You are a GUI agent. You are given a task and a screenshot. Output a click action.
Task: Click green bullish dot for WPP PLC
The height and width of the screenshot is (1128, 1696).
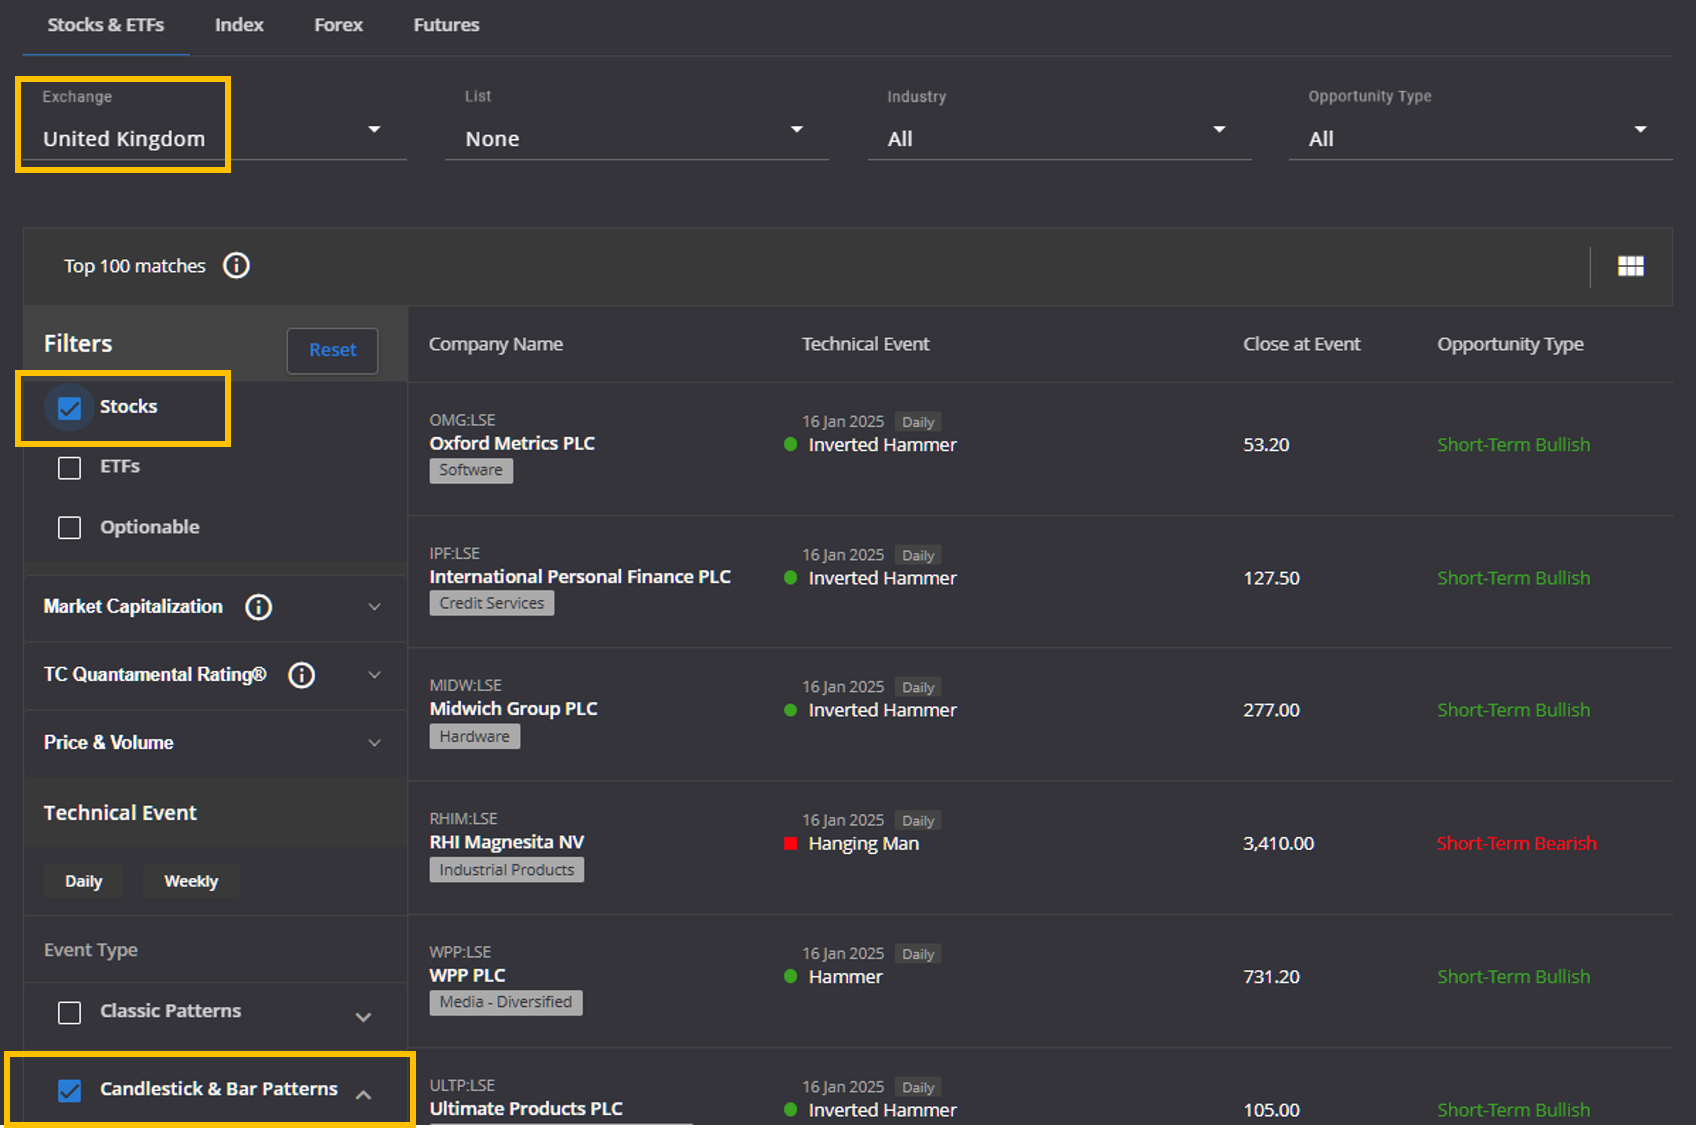pyautogui.click(x=790, y=976)
